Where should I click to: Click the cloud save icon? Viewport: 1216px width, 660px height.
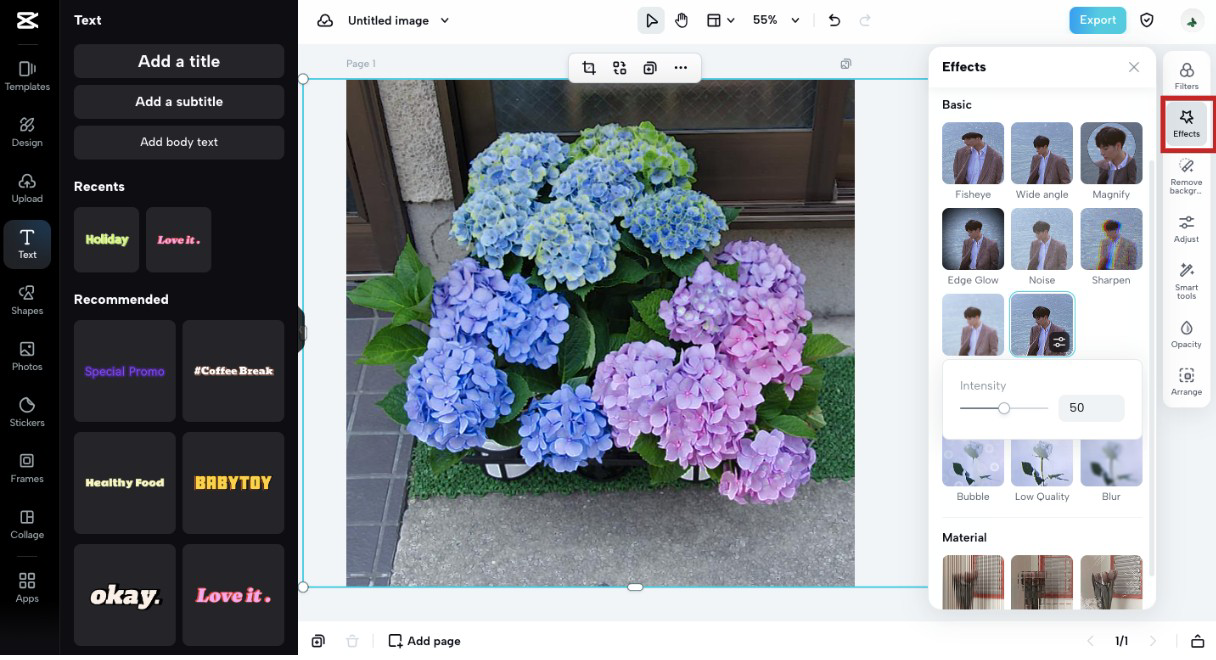325,20
